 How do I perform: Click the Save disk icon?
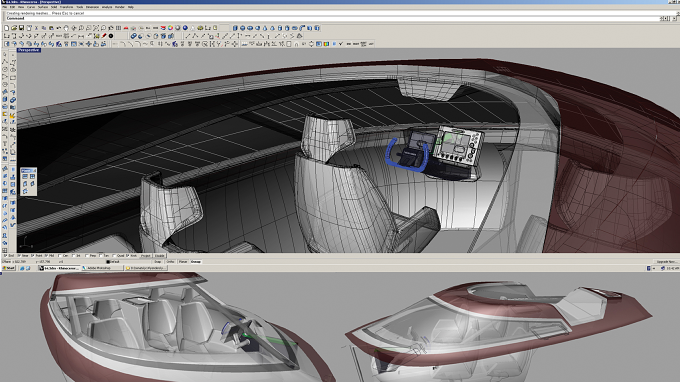tap(21, 28)
